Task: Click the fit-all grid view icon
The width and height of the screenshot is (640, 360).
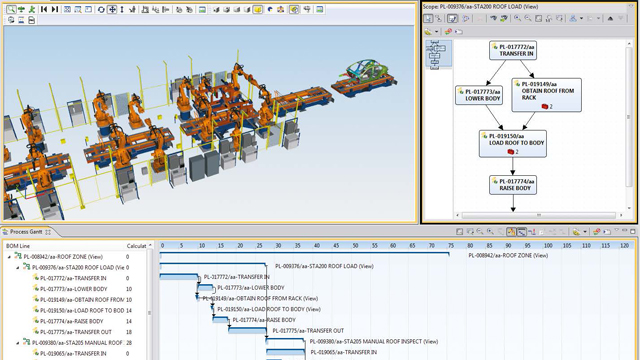Action: coord(67,9)
